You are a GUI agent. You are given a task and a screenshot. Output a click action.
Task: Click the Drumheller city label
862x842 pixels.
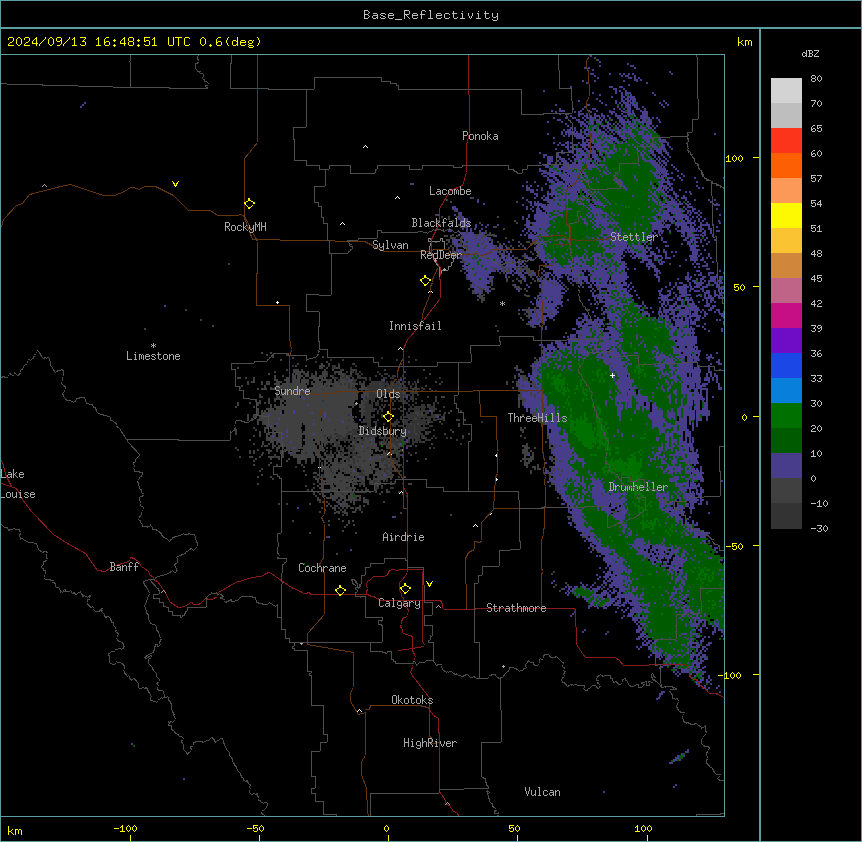tap(638, 487)
